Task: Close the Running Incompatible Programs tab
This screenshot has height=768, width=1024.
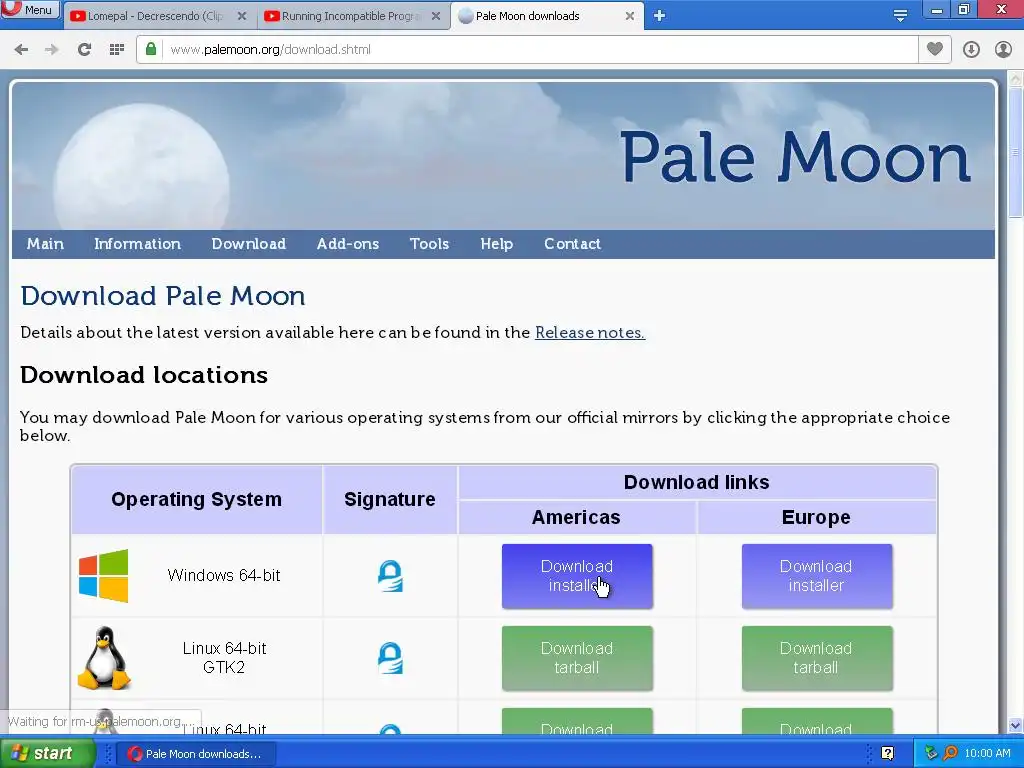Action: pos(436,16)
